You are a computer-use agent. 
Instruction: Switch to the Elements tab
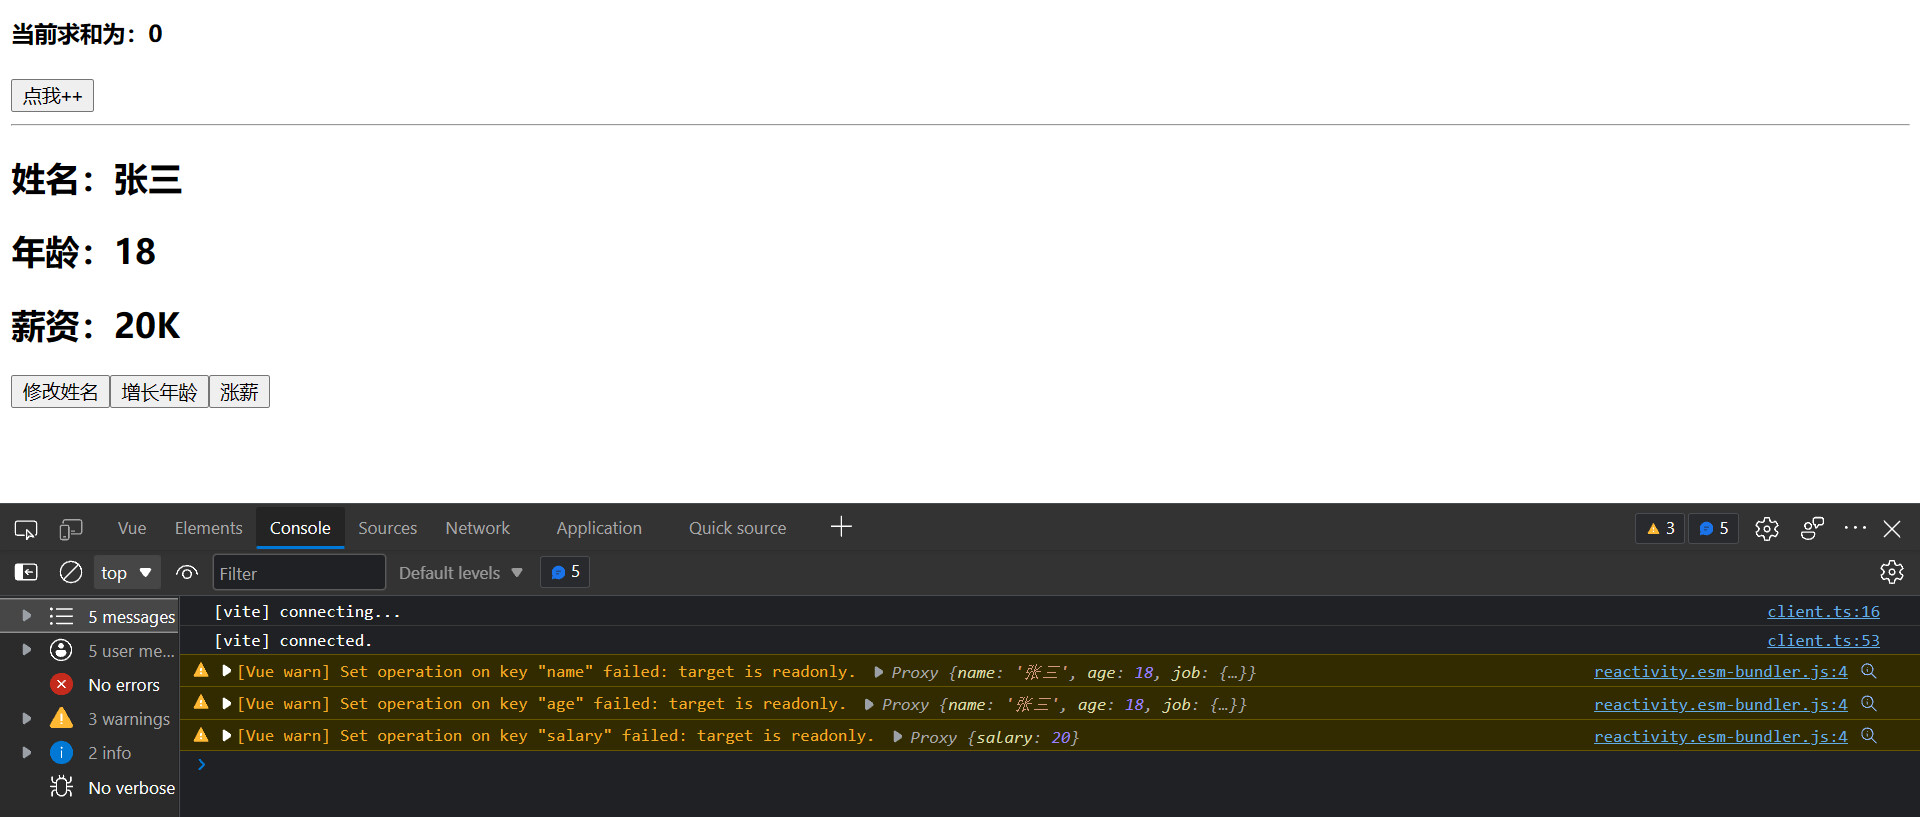(x=209, y=528)
